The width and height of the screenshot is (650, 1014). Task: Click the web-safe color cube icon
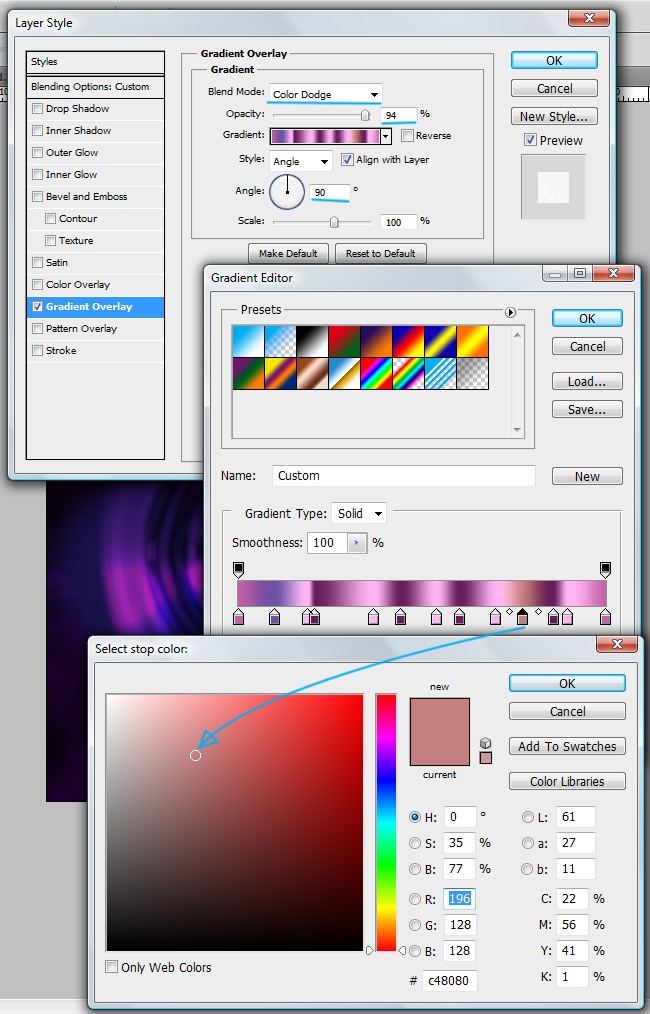pos(486,743)
